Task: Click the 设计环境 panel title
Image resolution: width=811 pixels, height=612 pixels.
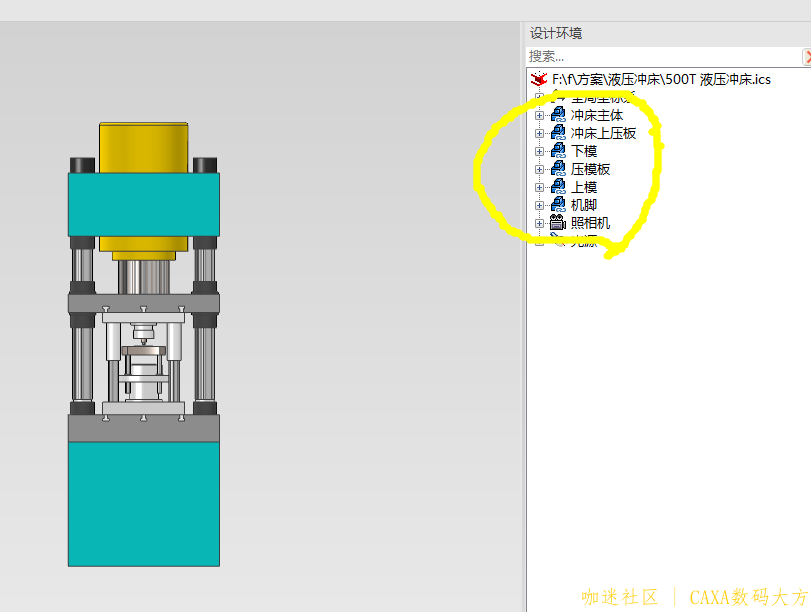Action: [x=556, y=34]
